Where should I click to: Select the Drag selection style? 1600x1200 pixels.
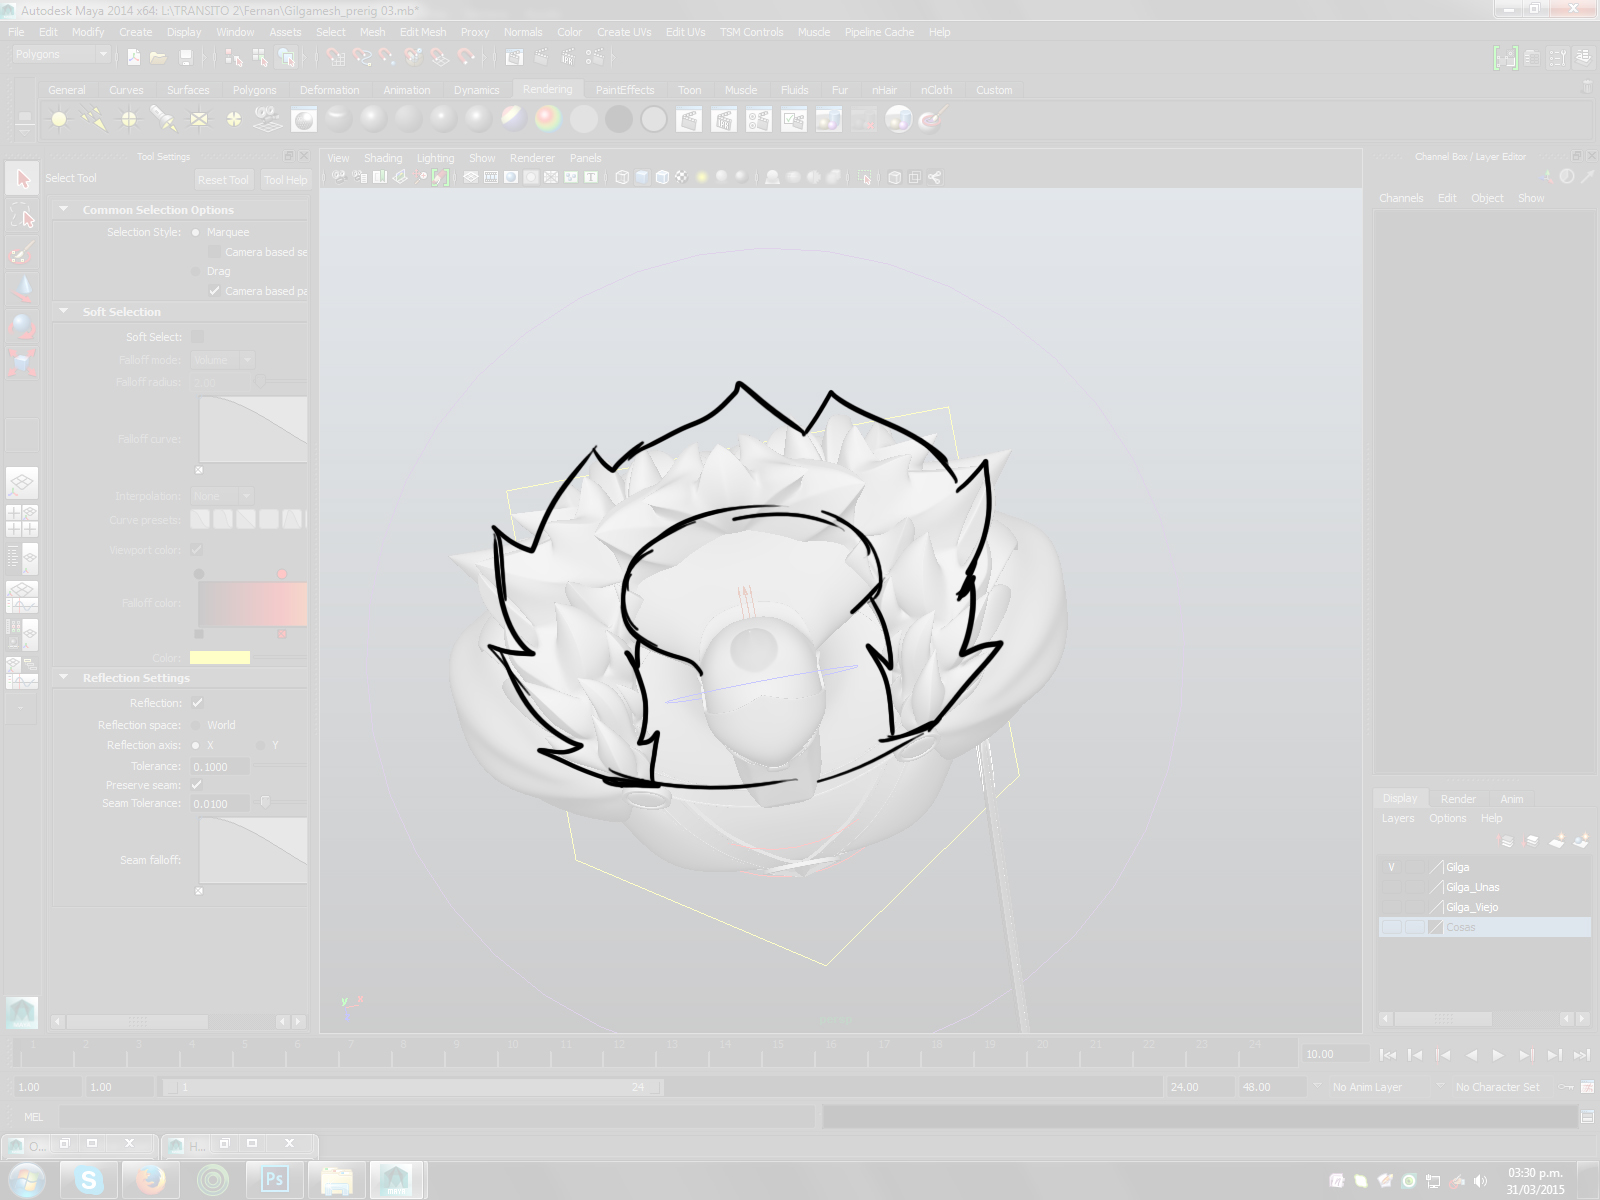[x=196, y=271]
